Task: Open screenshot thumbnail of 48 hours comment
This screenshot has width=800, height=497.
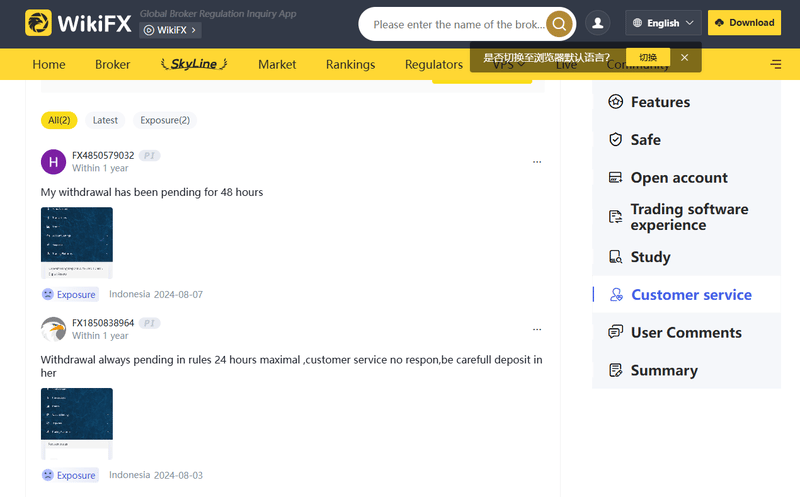Action: click(x=77, y=242)
